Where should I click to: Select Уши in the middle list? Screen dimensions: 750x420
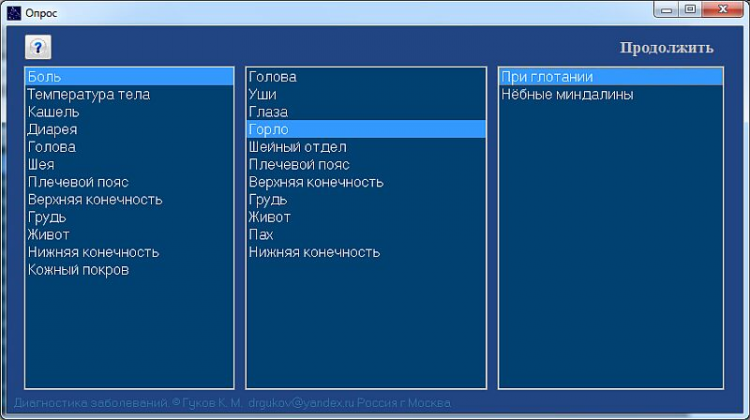click(366, 94)
